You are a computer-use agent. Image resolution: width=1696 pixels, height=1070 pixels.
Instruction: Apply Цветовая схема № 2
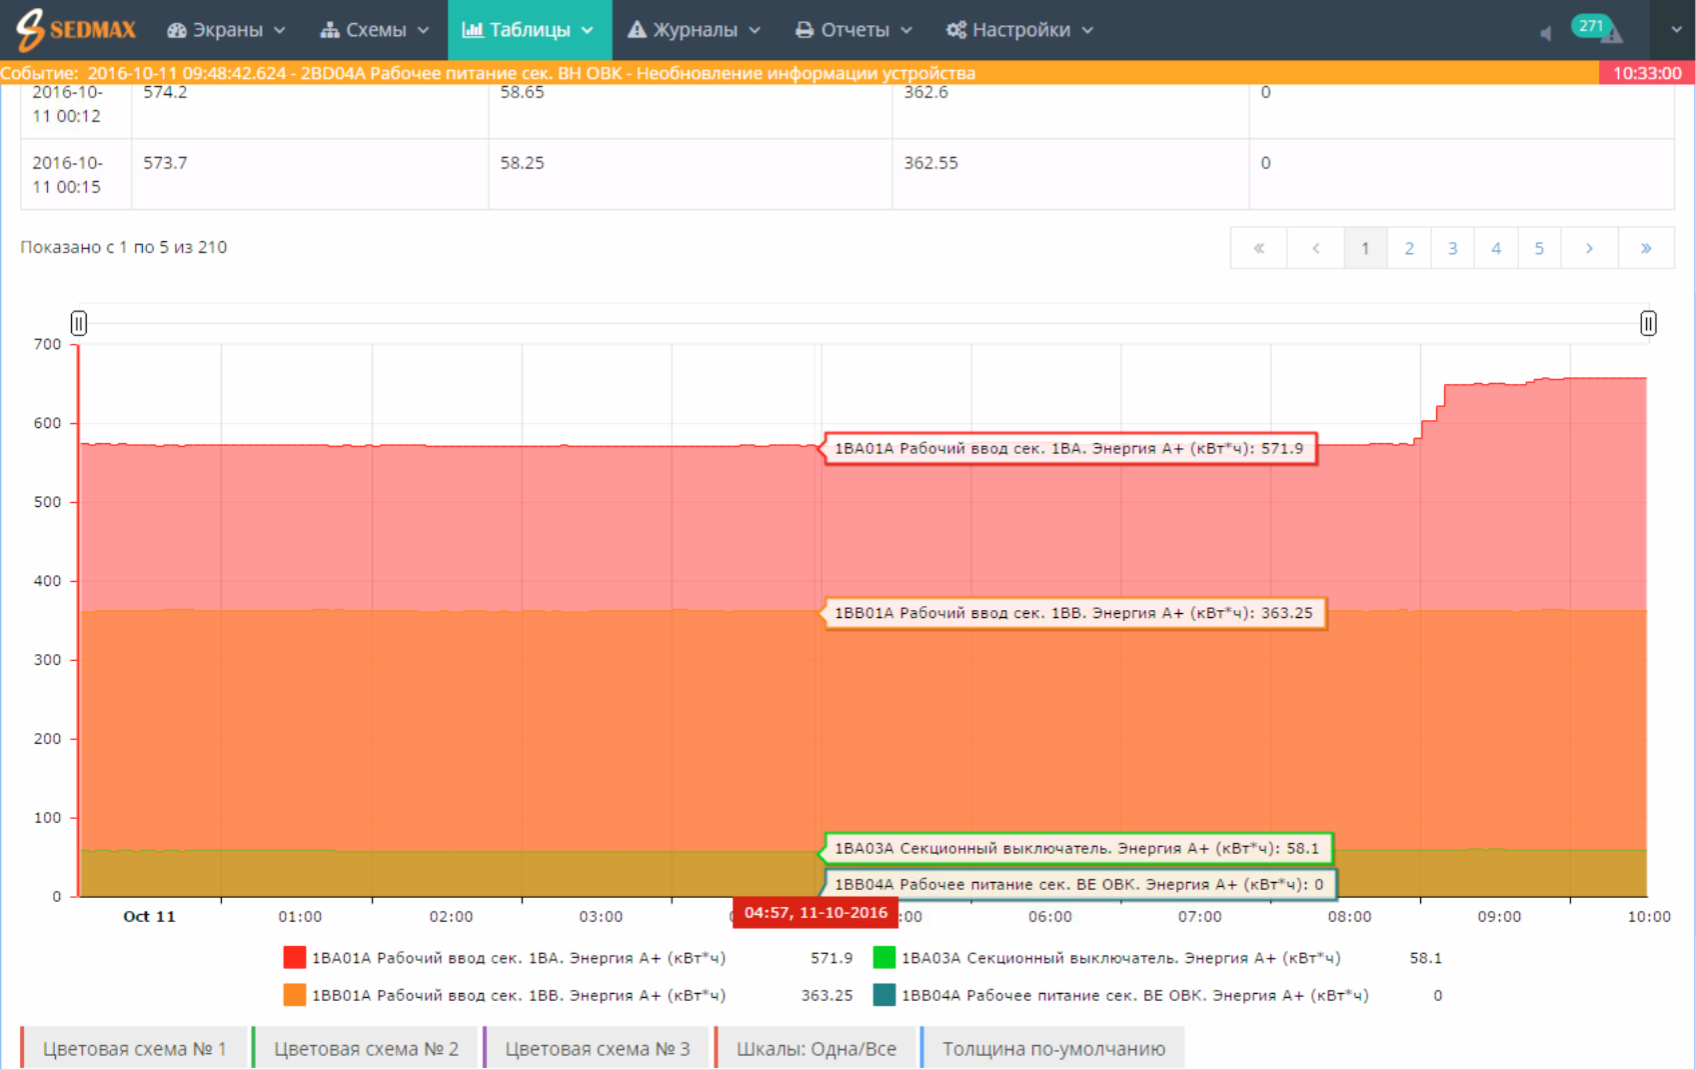[x=366, y=1048]
